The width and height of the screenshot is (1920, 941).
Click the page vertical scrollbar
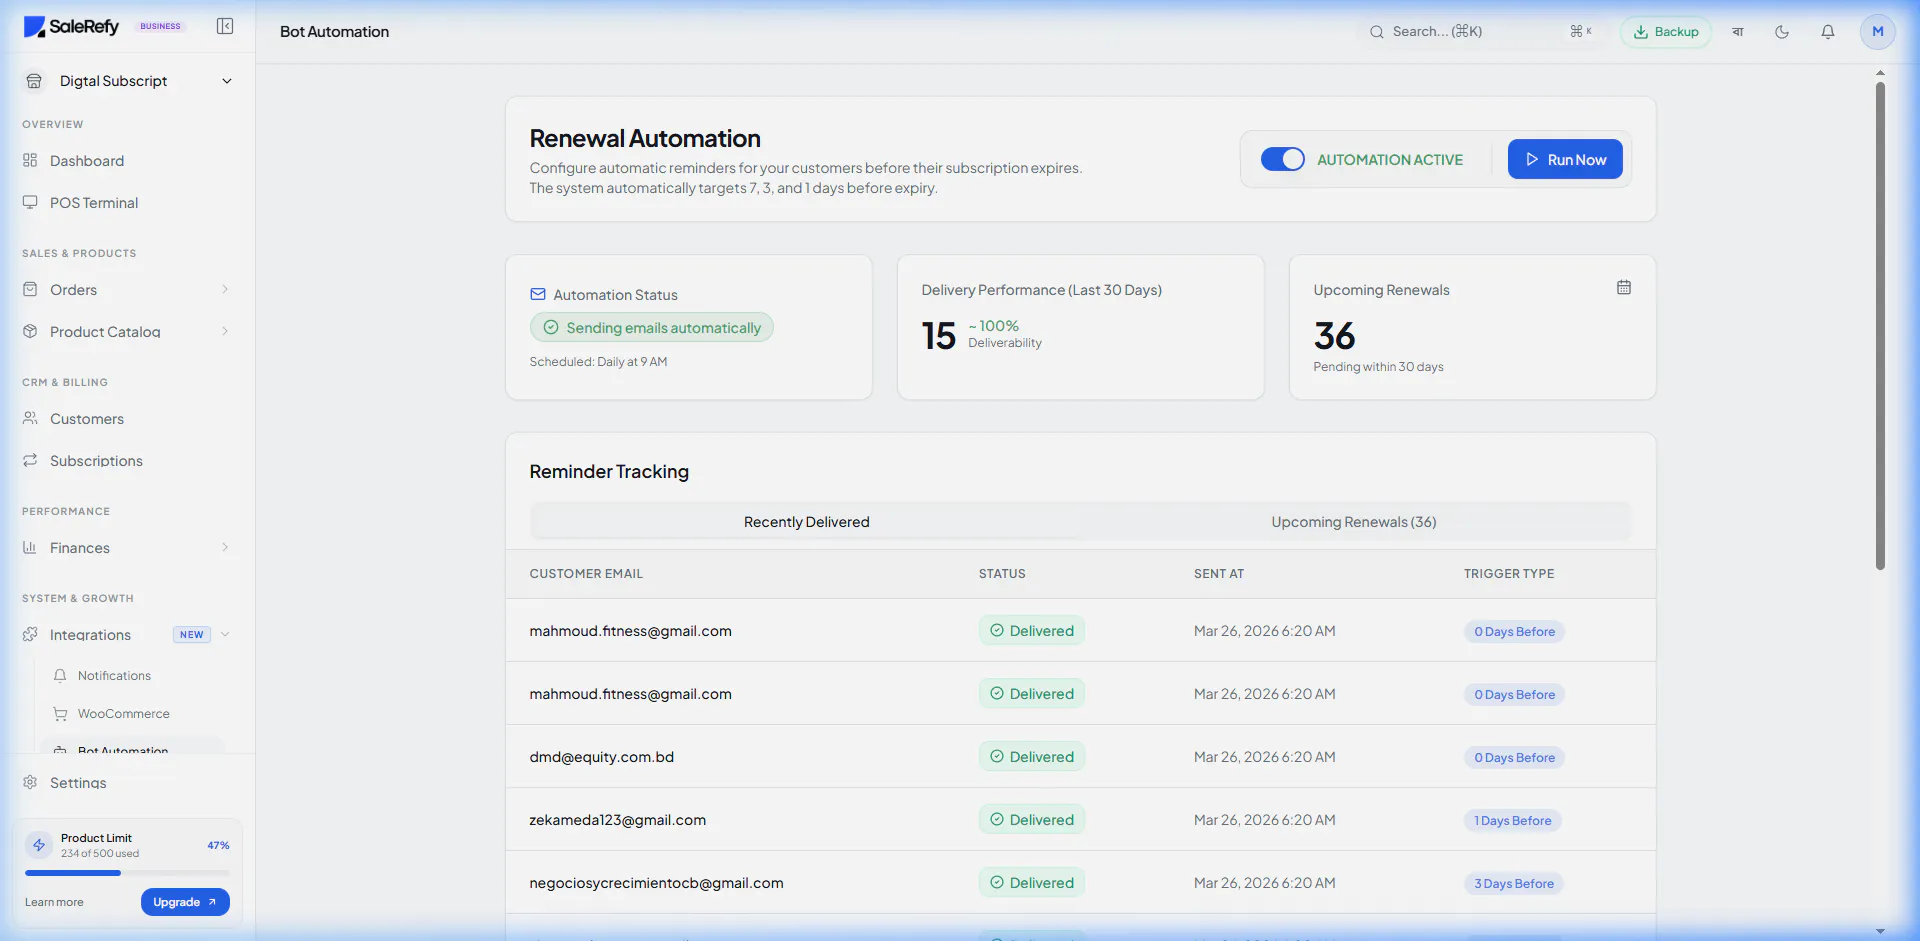(1880, 325)
